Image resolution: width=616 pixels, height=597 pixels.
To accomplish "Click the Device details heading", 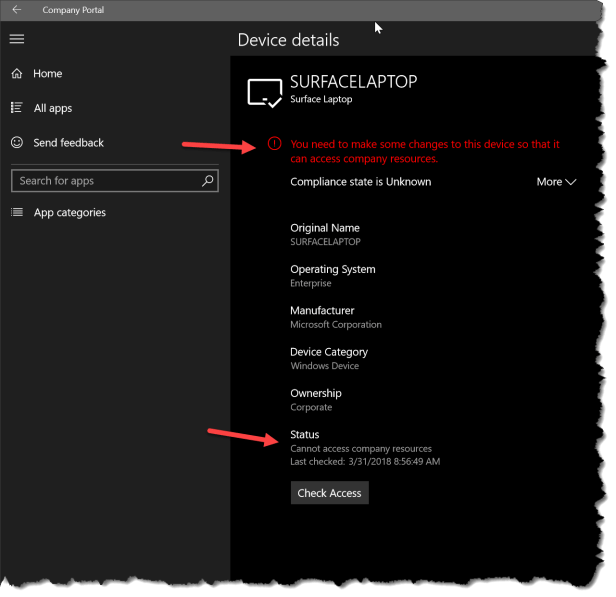I will (288, 40).
